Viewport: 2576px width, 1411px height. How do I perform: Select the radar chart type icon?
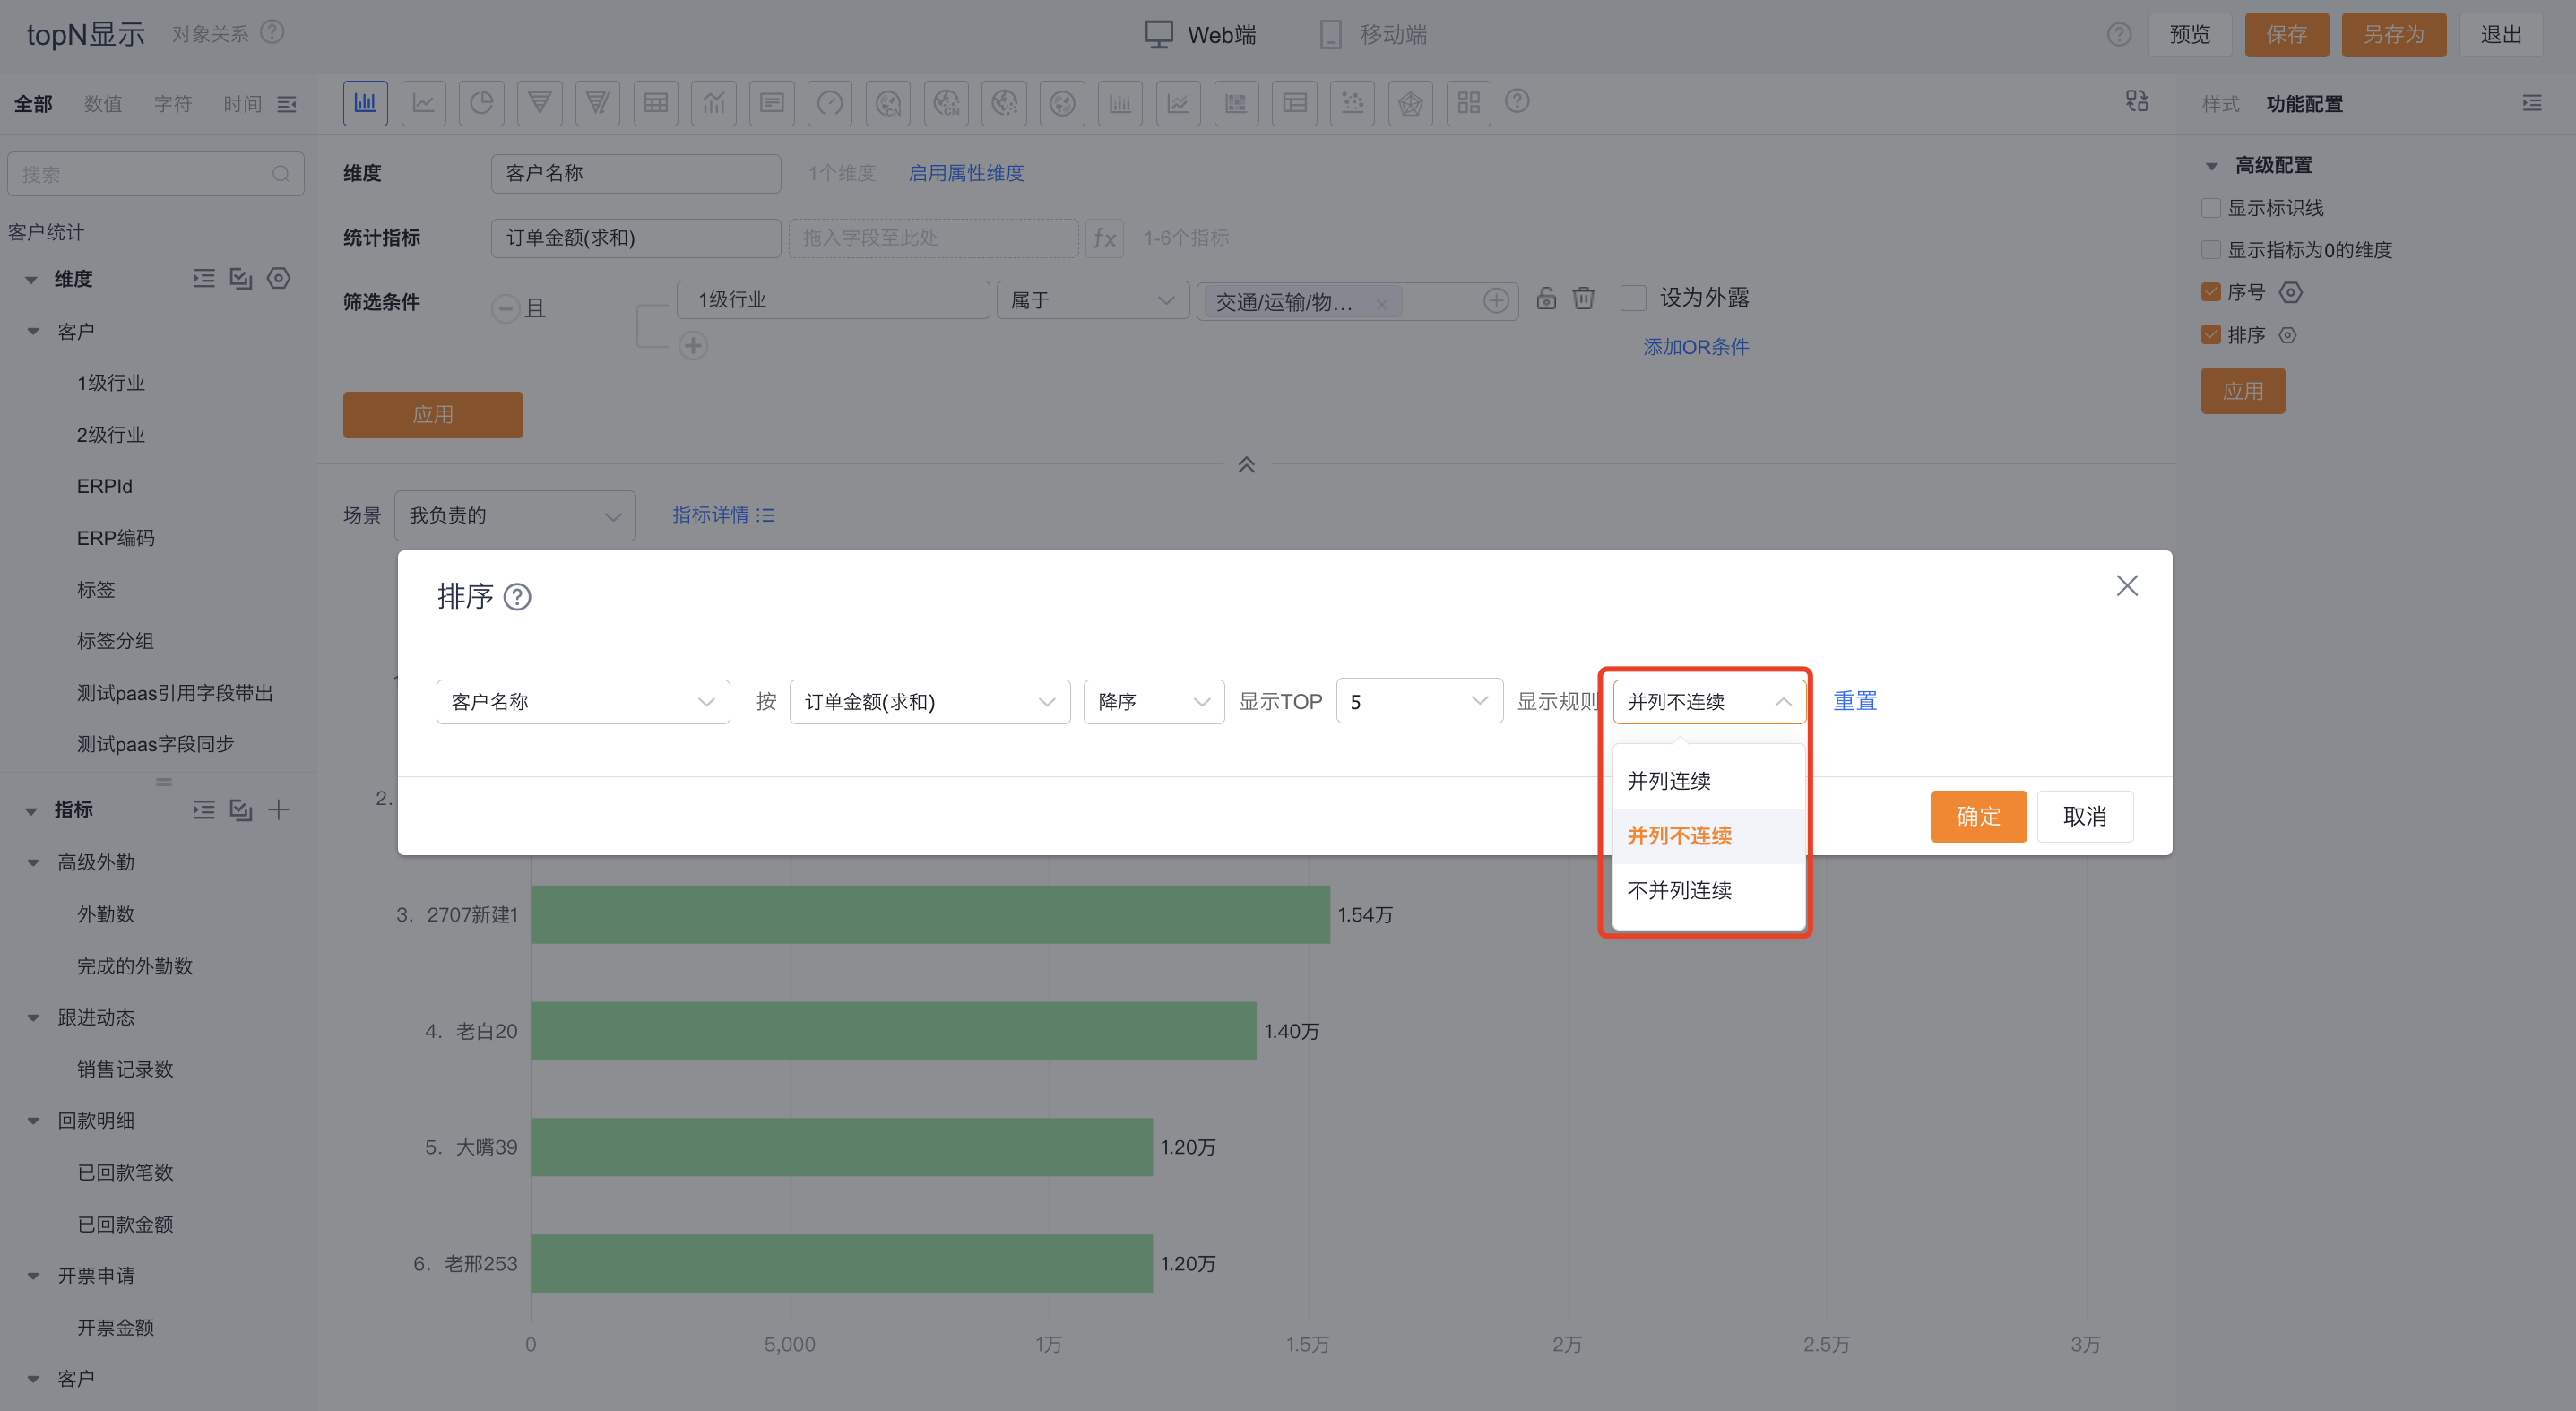click(1410, 103)
